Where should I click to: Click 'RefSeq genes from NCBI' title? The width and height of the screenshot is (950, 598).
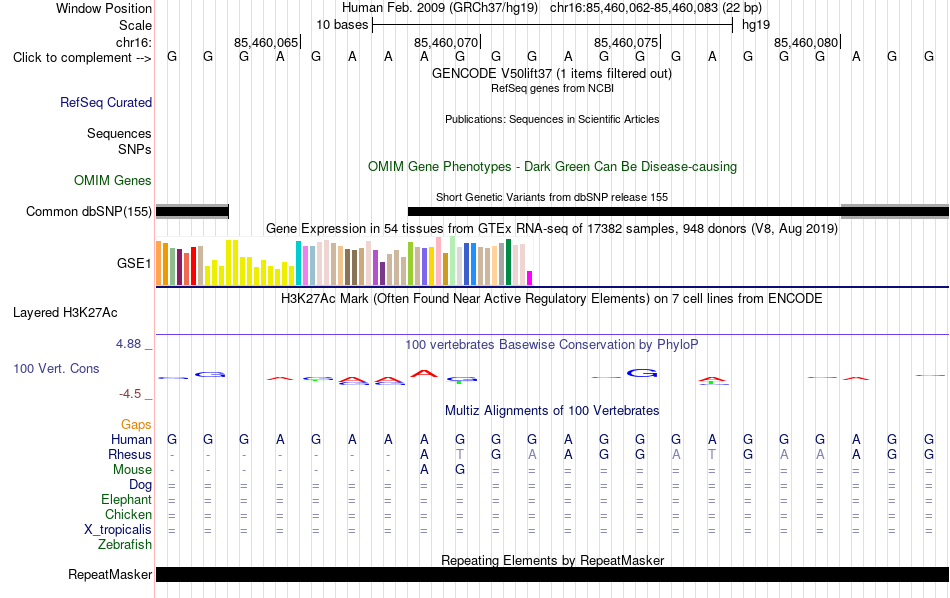553,88
